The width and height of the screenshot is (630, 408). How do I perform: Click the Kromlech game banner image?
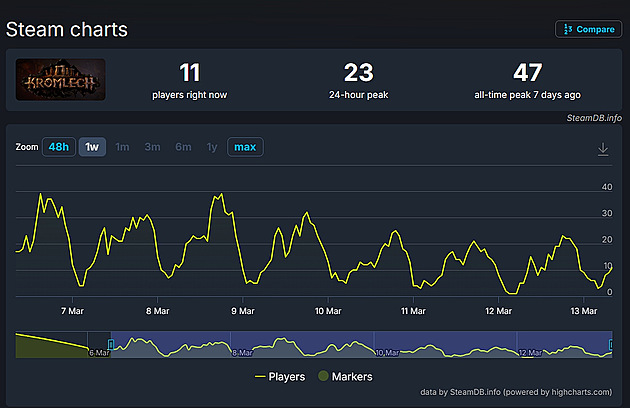[x=60, y=80]
